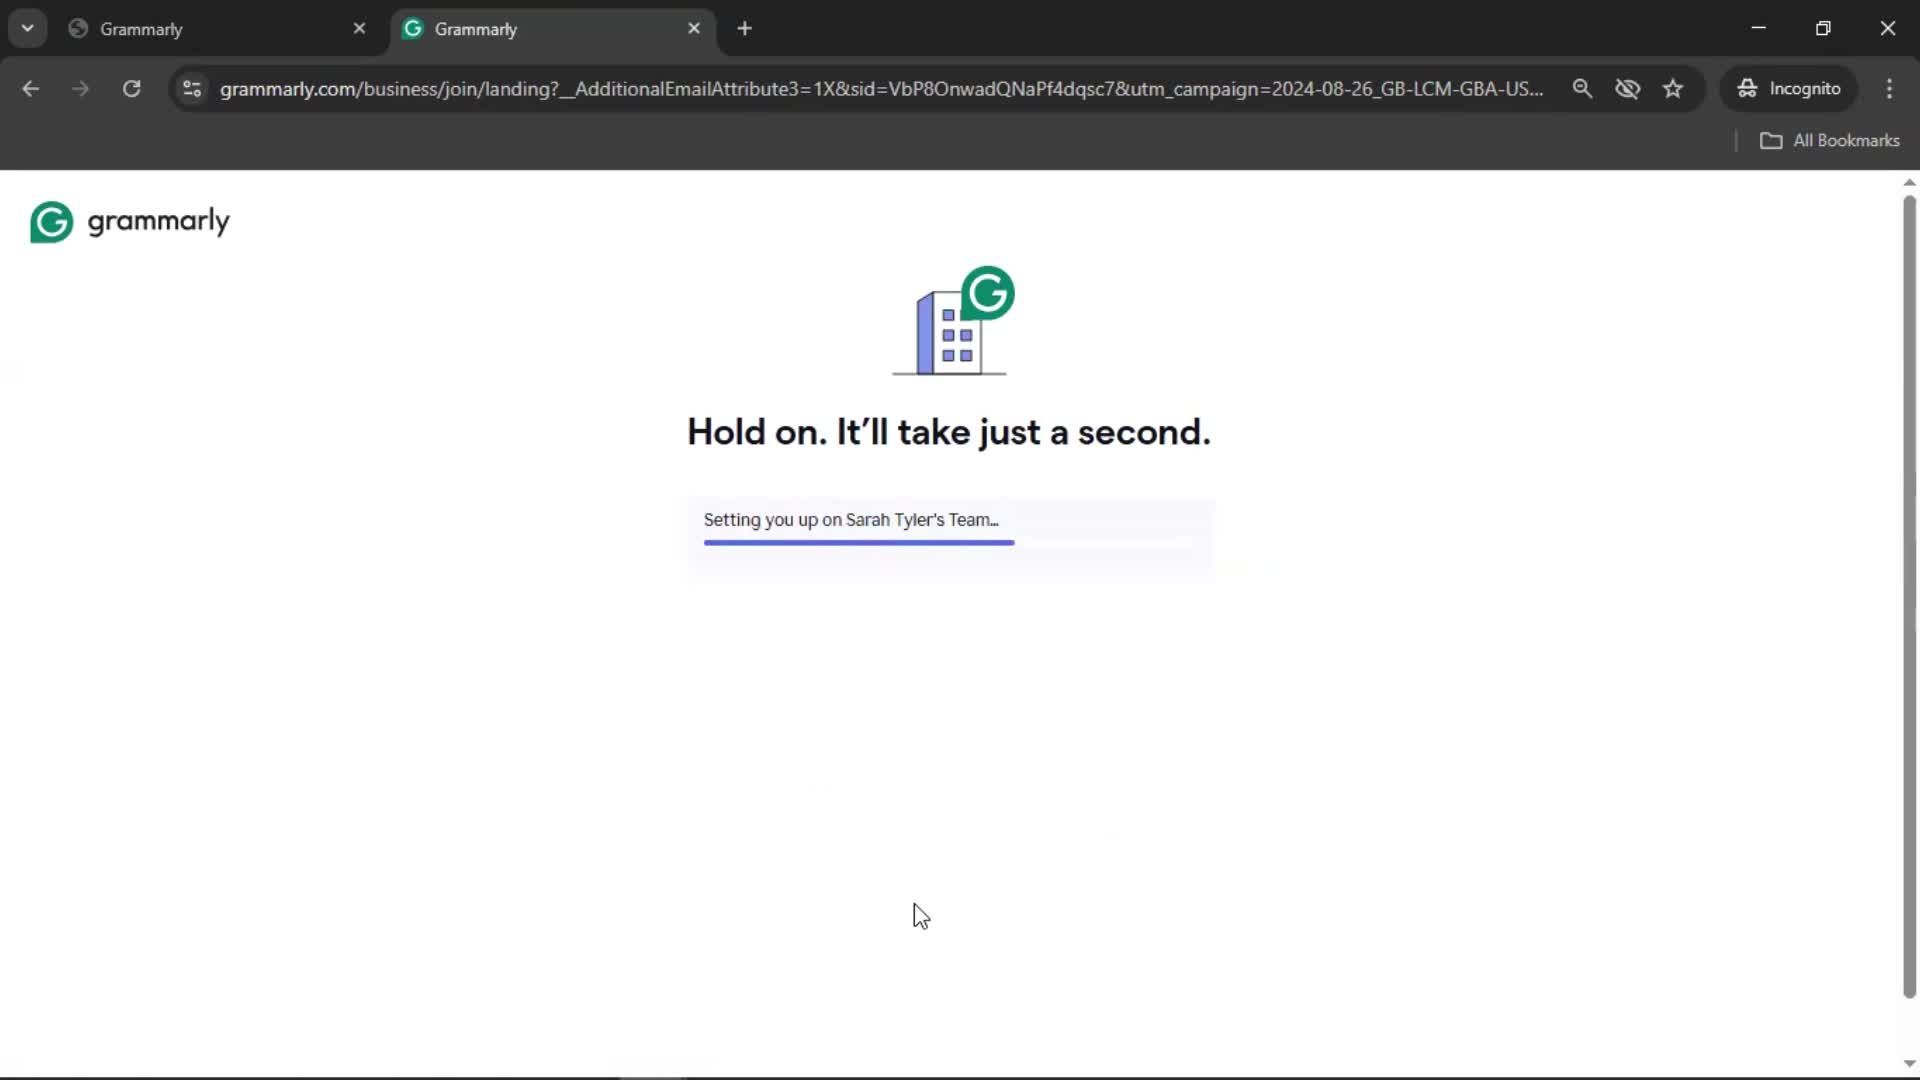Switch to the first Grammarly tab
Screen dimensions: 1920x1080
pos(200,29)
